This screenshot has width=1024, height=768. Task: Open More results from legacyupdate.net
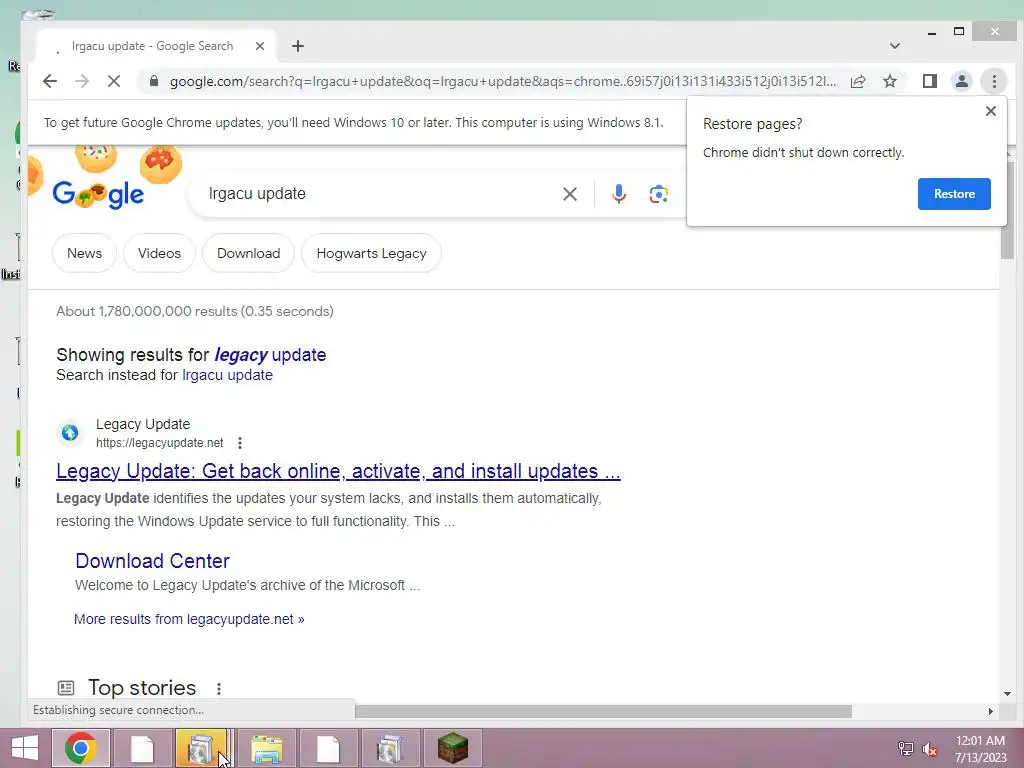[x=189, y=619]
